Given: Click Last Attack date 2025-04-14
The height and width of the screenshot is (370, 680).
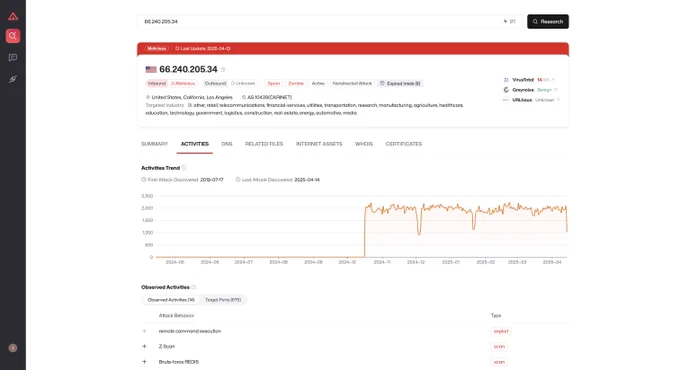Looking at the screenshot, I should point(307,180).
